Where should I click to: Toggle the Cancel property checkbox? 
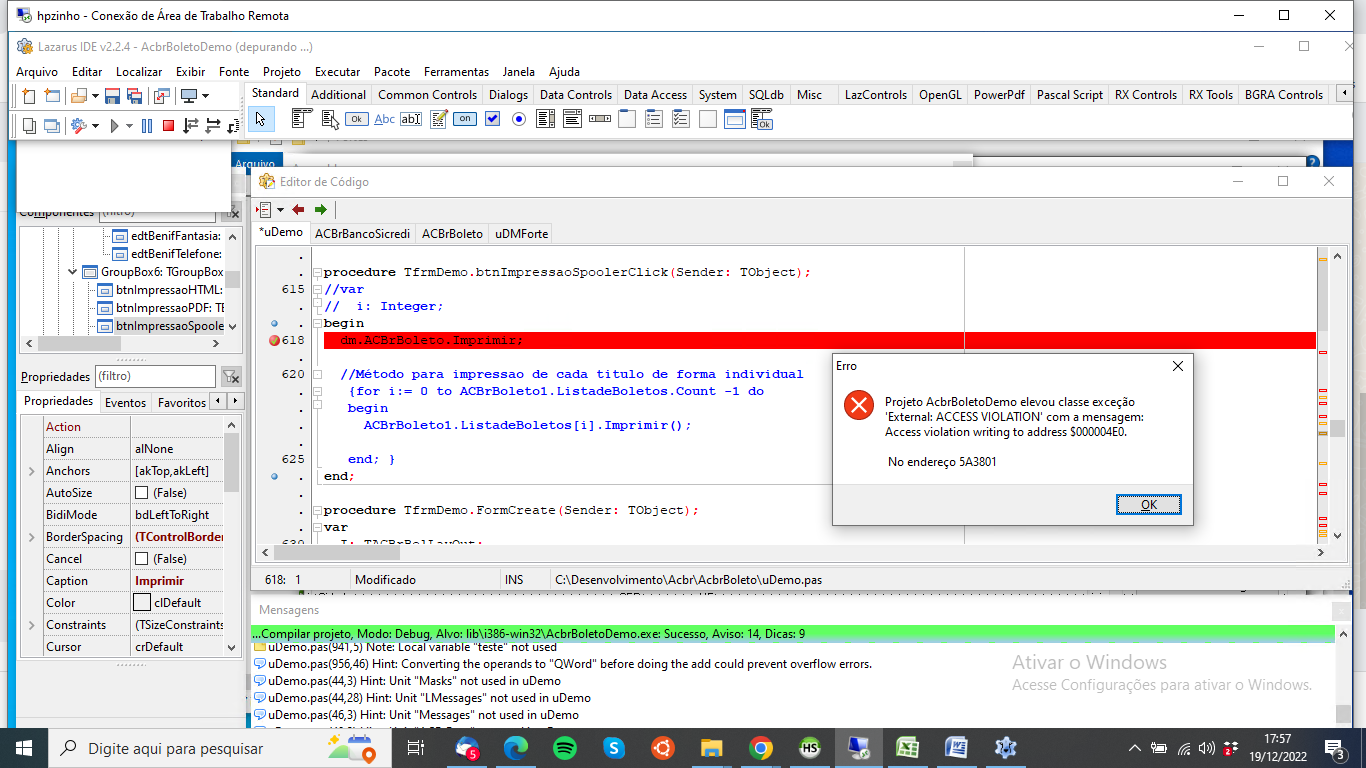point(142,559)
